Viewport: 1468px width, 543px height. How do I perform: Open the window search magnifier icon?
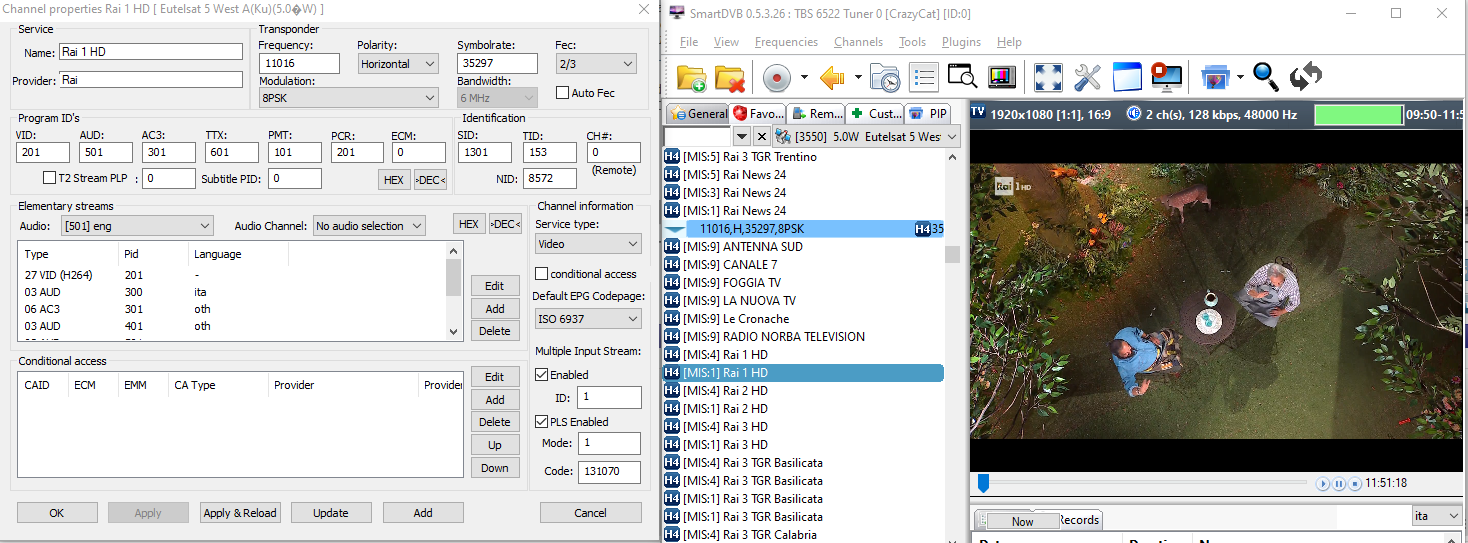pyautogui.click(x=962, y=78)
